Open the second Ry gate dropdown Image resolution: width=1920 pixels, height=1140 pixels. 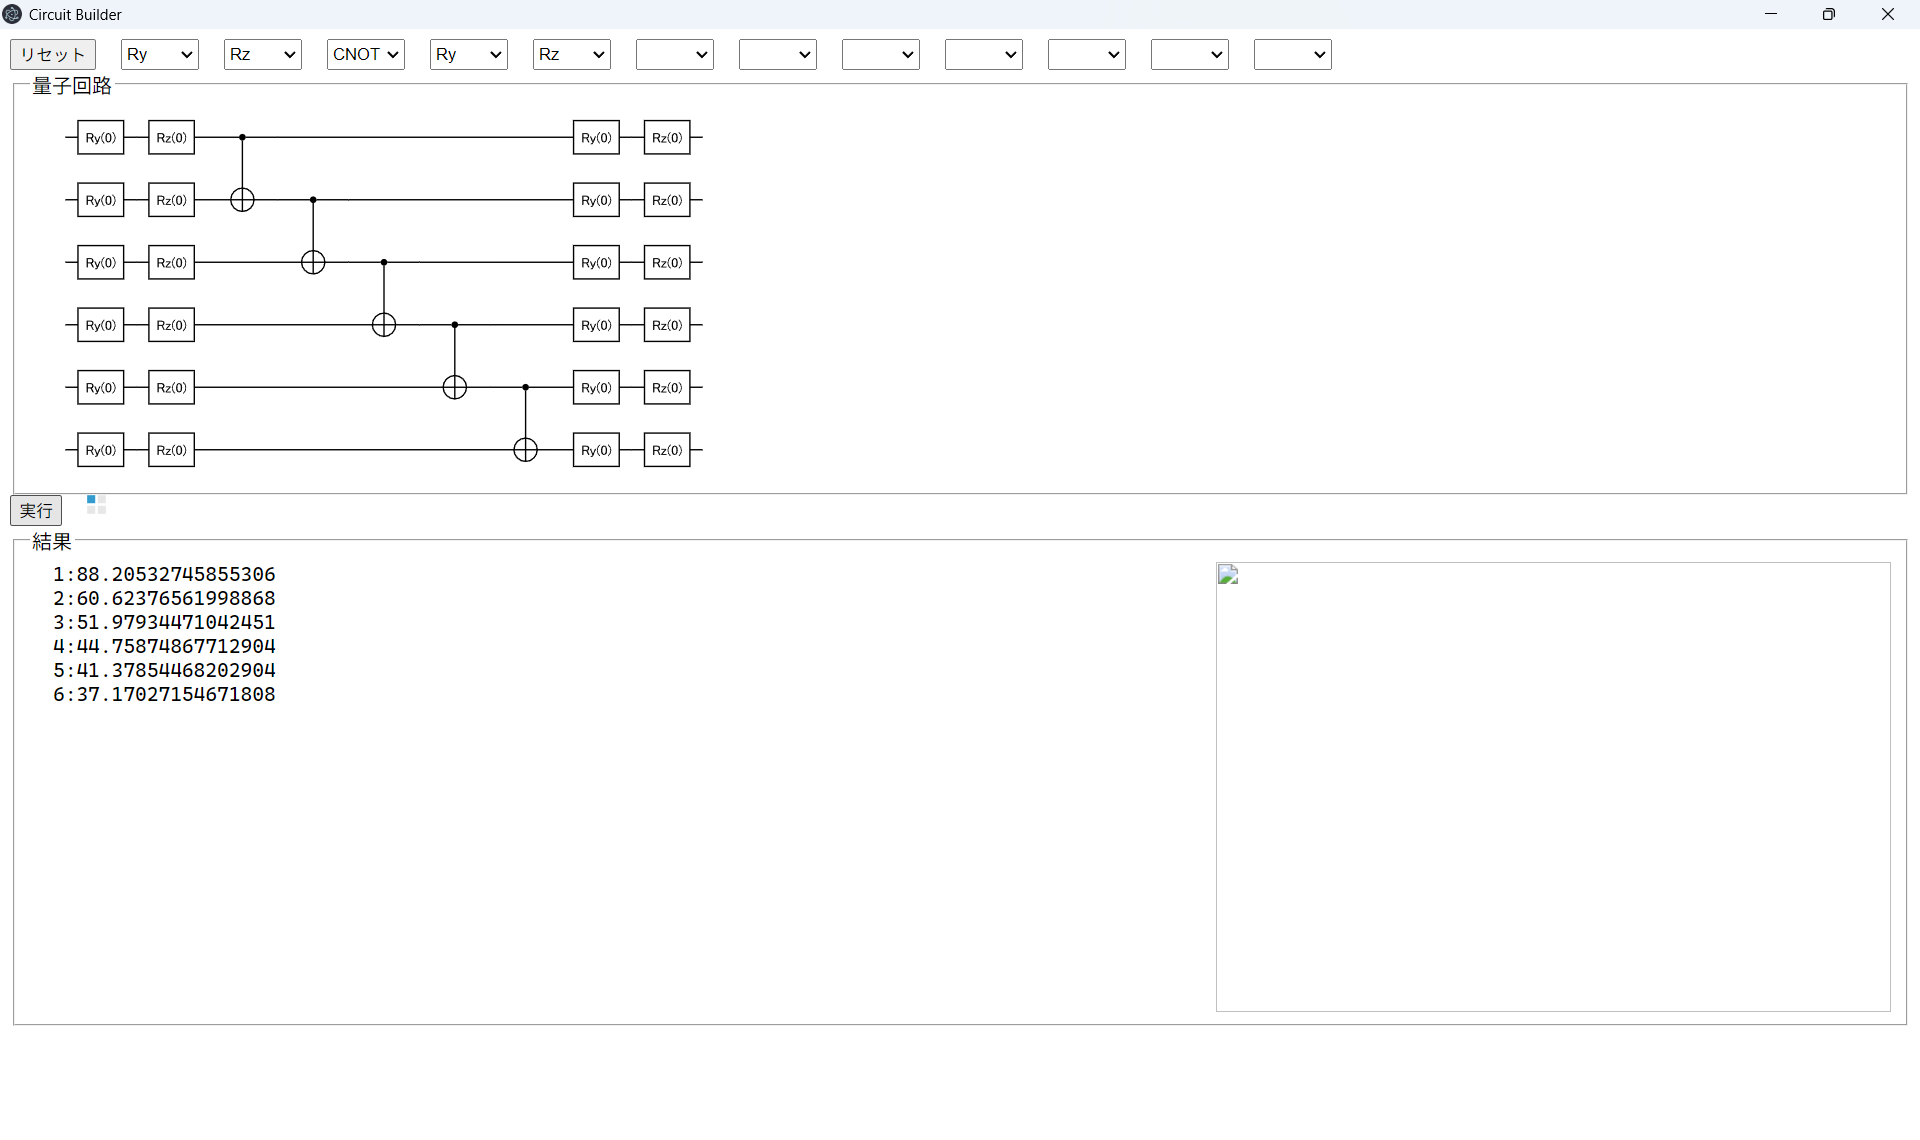point(469,54)
